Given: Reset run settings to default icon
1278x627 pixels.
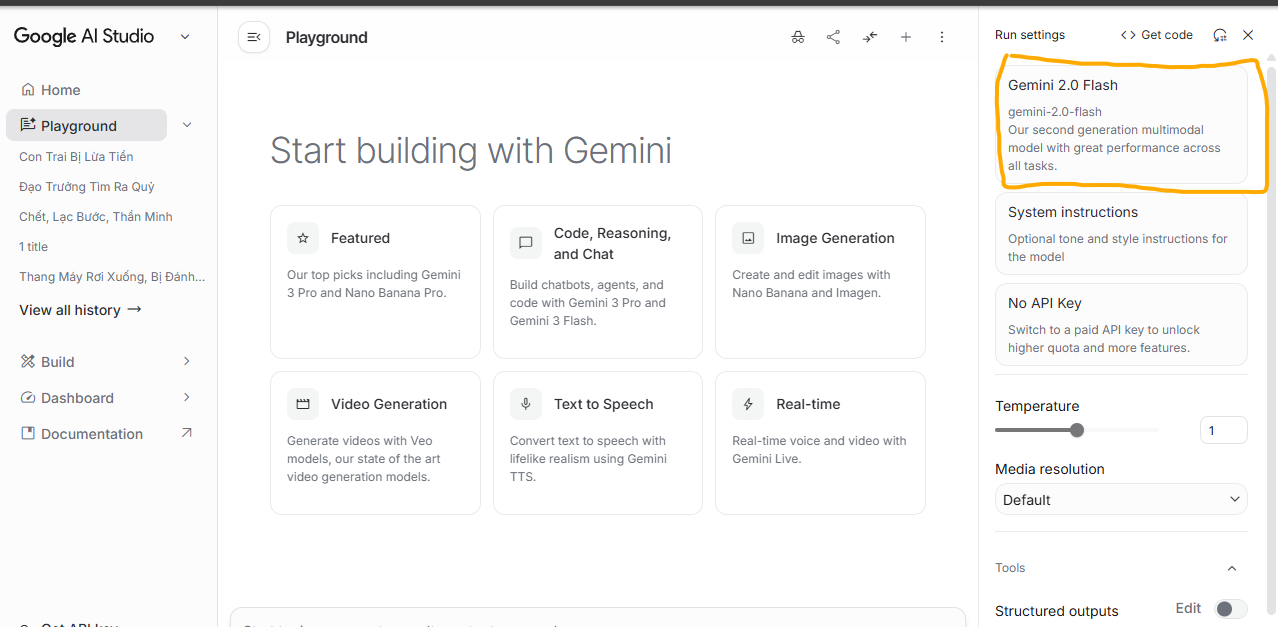Looking at the screenshot, I should click(x=1219, y=35).
